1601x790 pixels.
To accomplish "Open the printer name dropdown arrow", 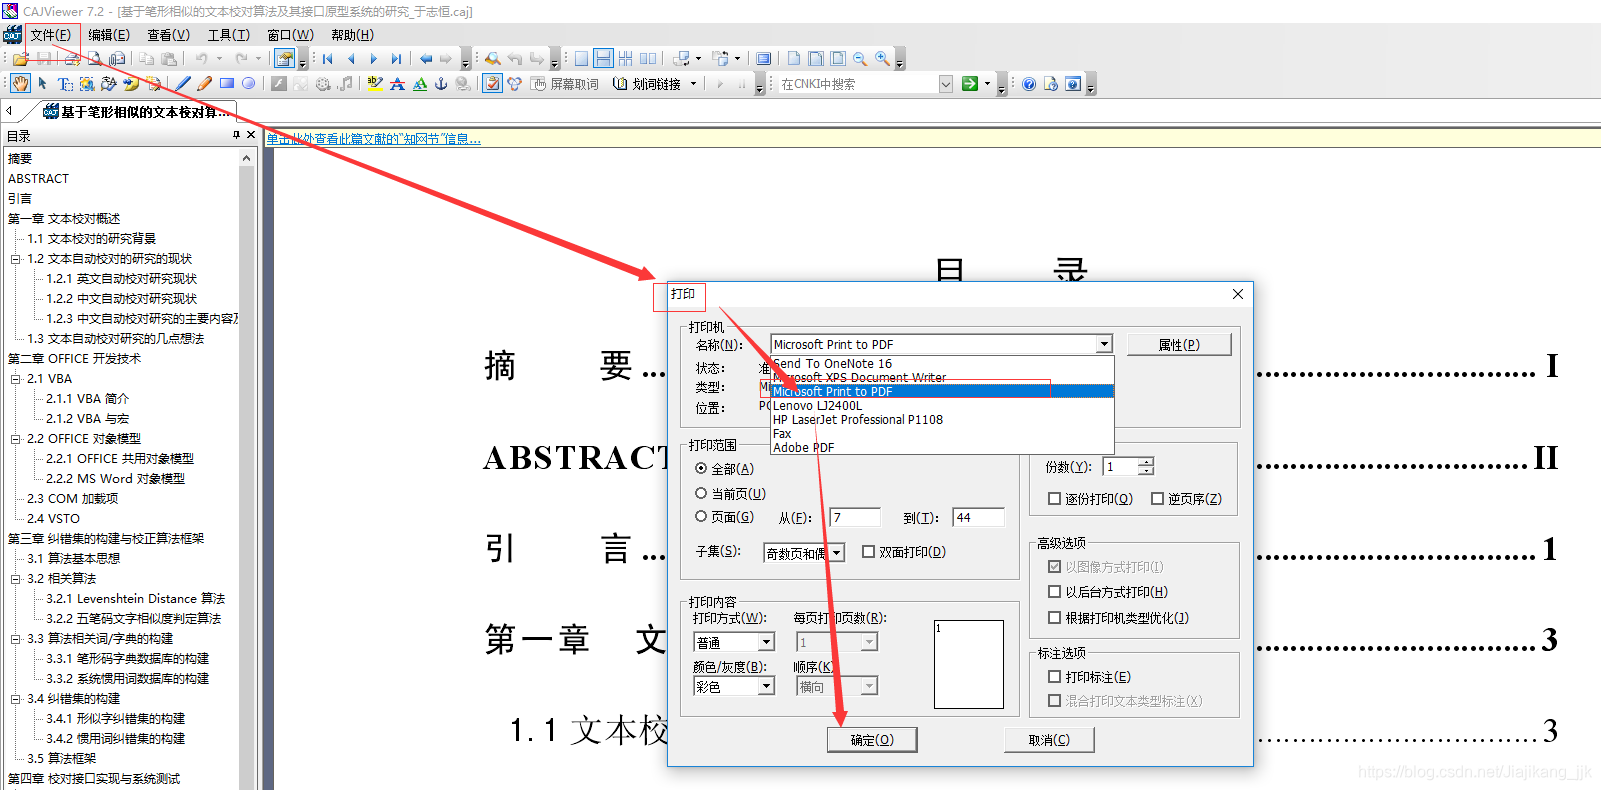I will (1104, 344).
